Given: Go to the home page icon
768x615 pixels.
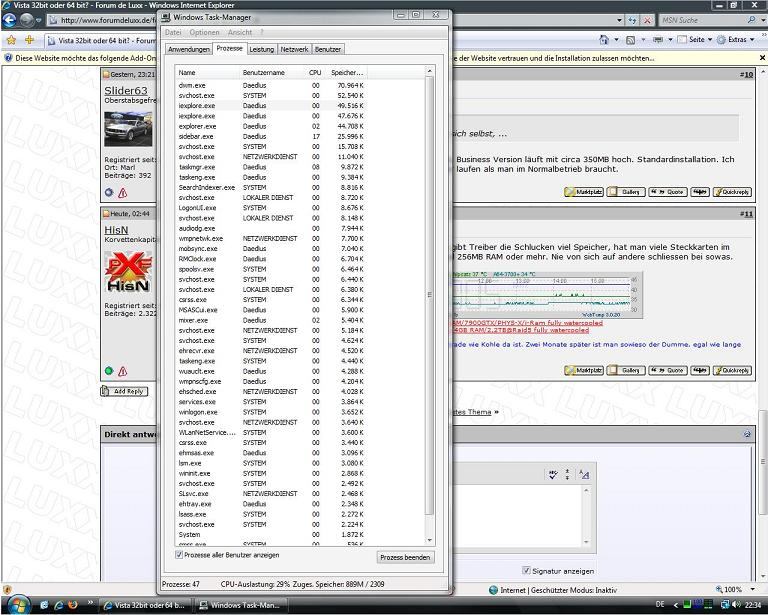Looking at the screenshot, I should tap(604, 40).
